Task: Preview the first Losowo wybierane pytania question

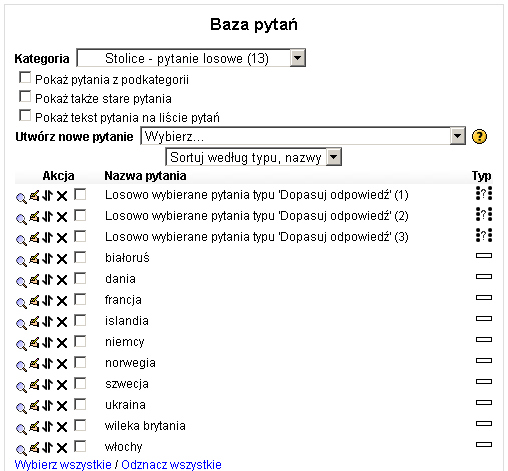Action: pos(21,198)
